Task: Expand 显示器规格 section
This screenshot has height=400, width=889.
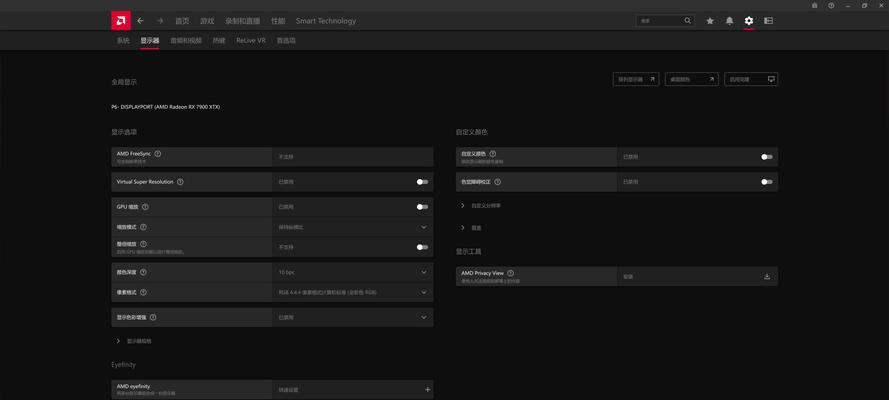Action: pyautogui.click(x=134, y=341)
